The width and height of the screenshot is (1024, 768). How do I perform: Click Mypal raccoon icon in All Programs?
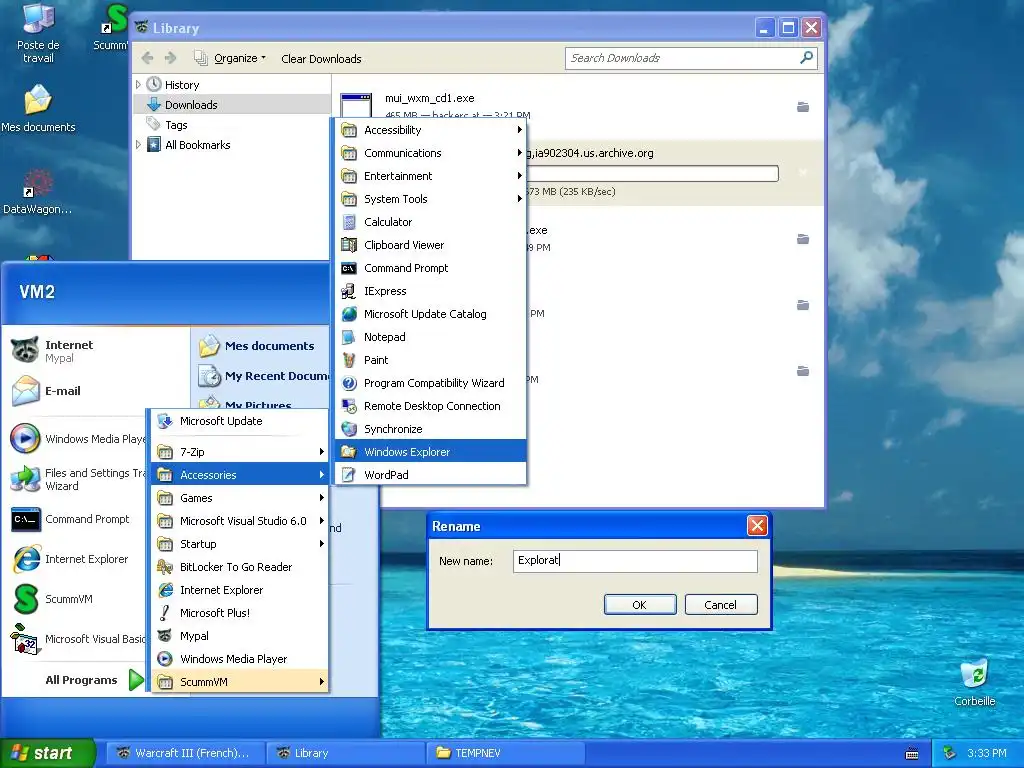[x=165, y=636]
